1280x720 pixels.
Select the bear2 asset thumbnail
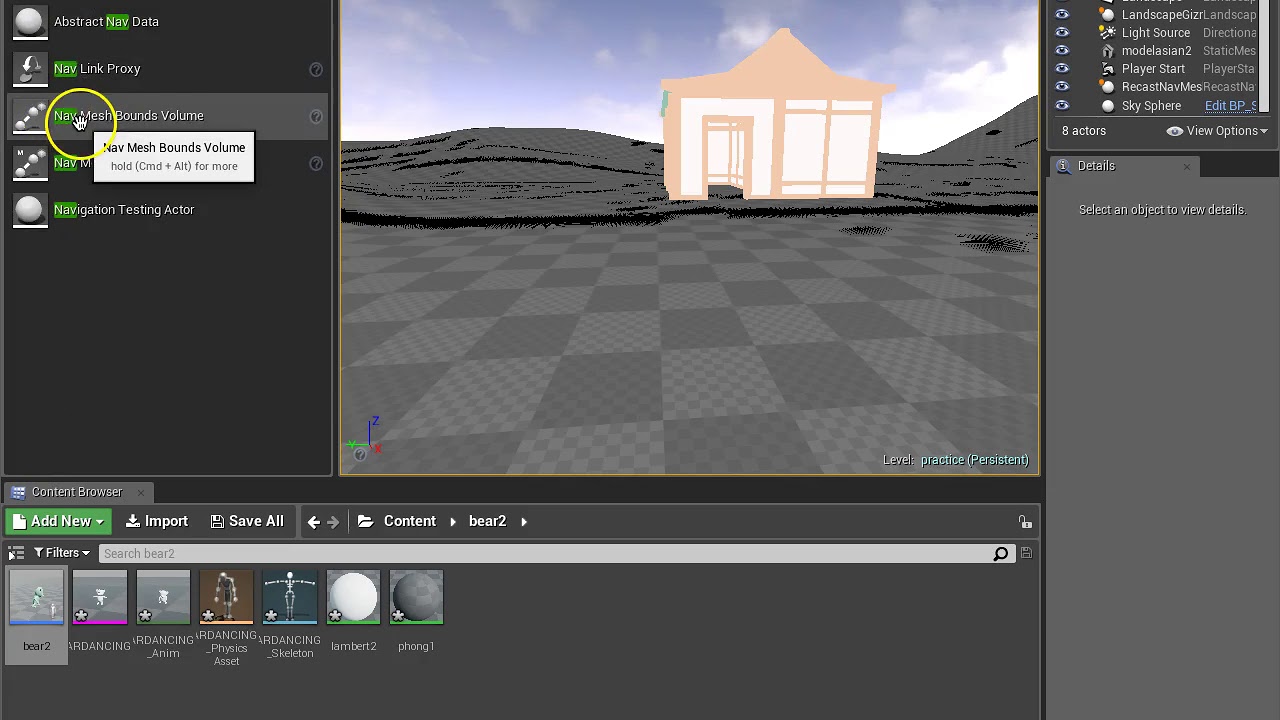click(x=36, y=597)
